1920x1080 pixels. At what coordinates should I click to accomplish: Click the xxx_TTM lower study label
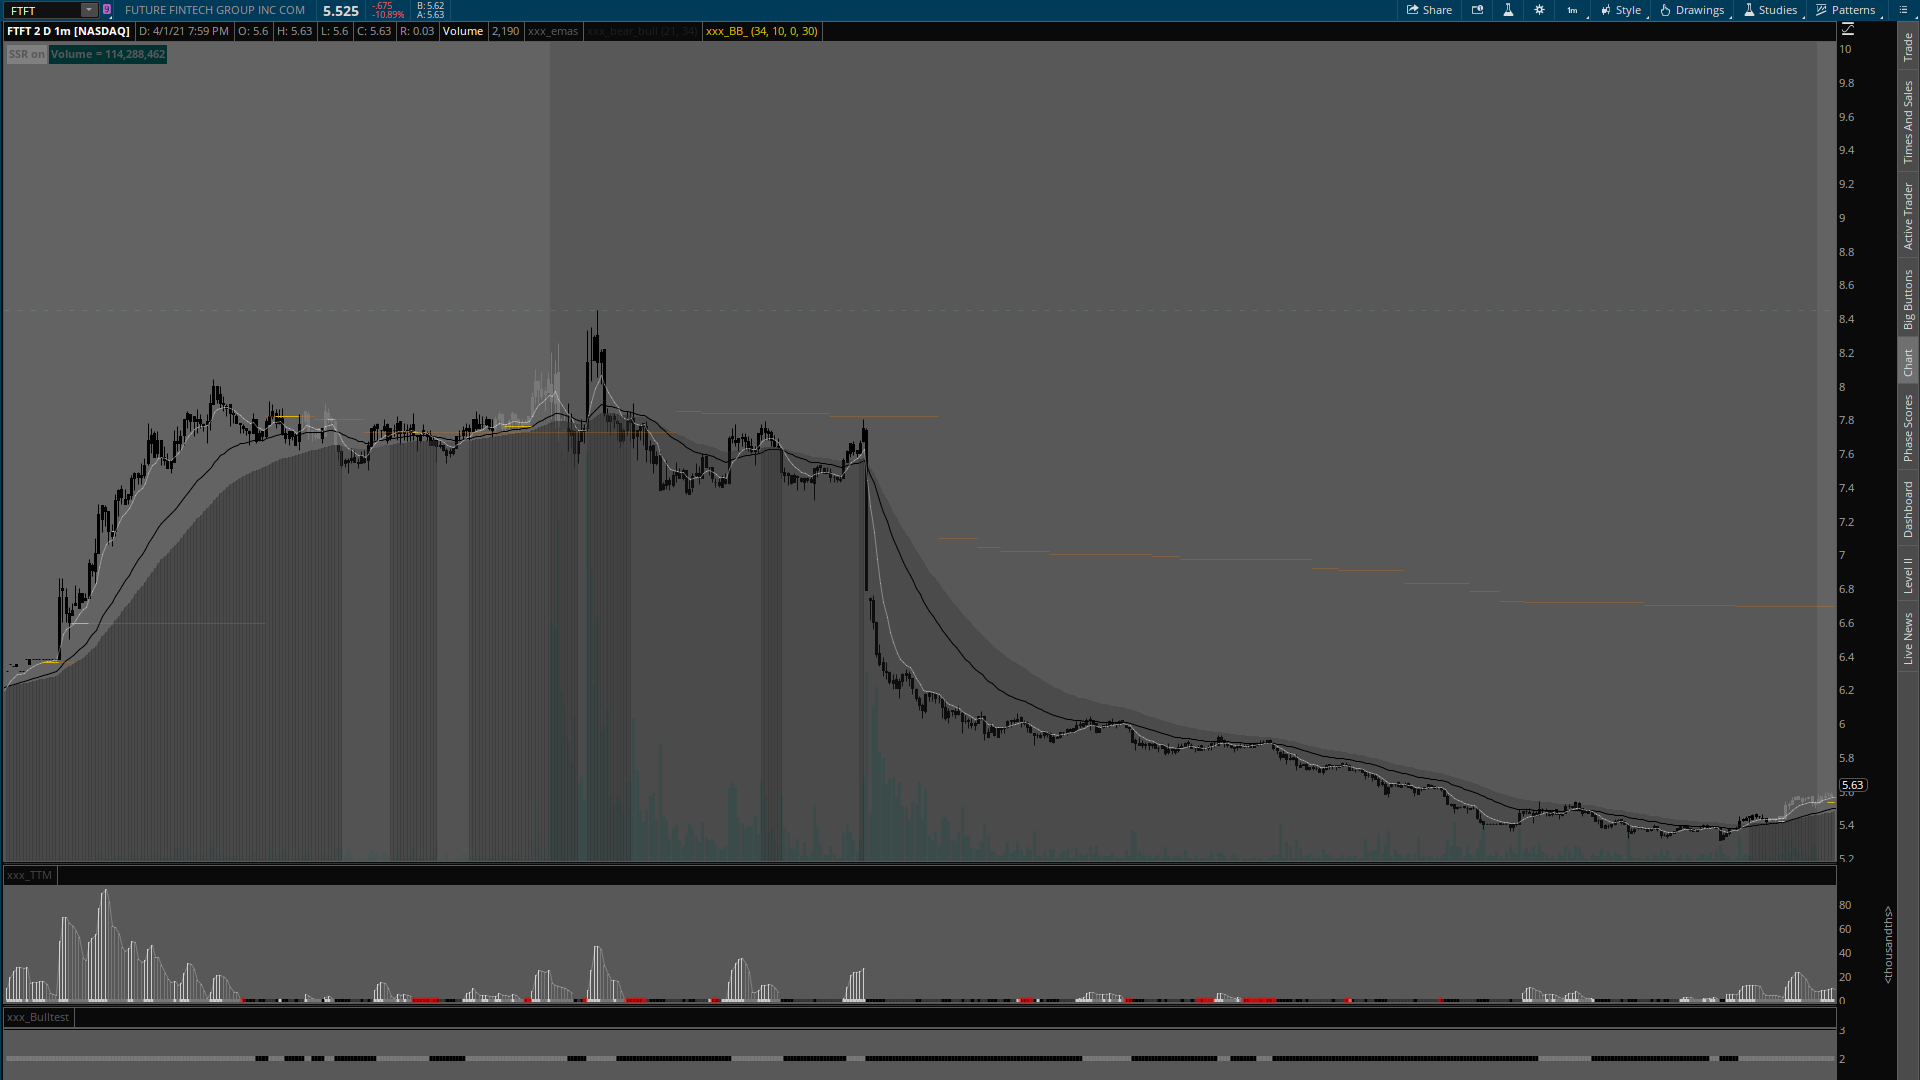(29, 875)
